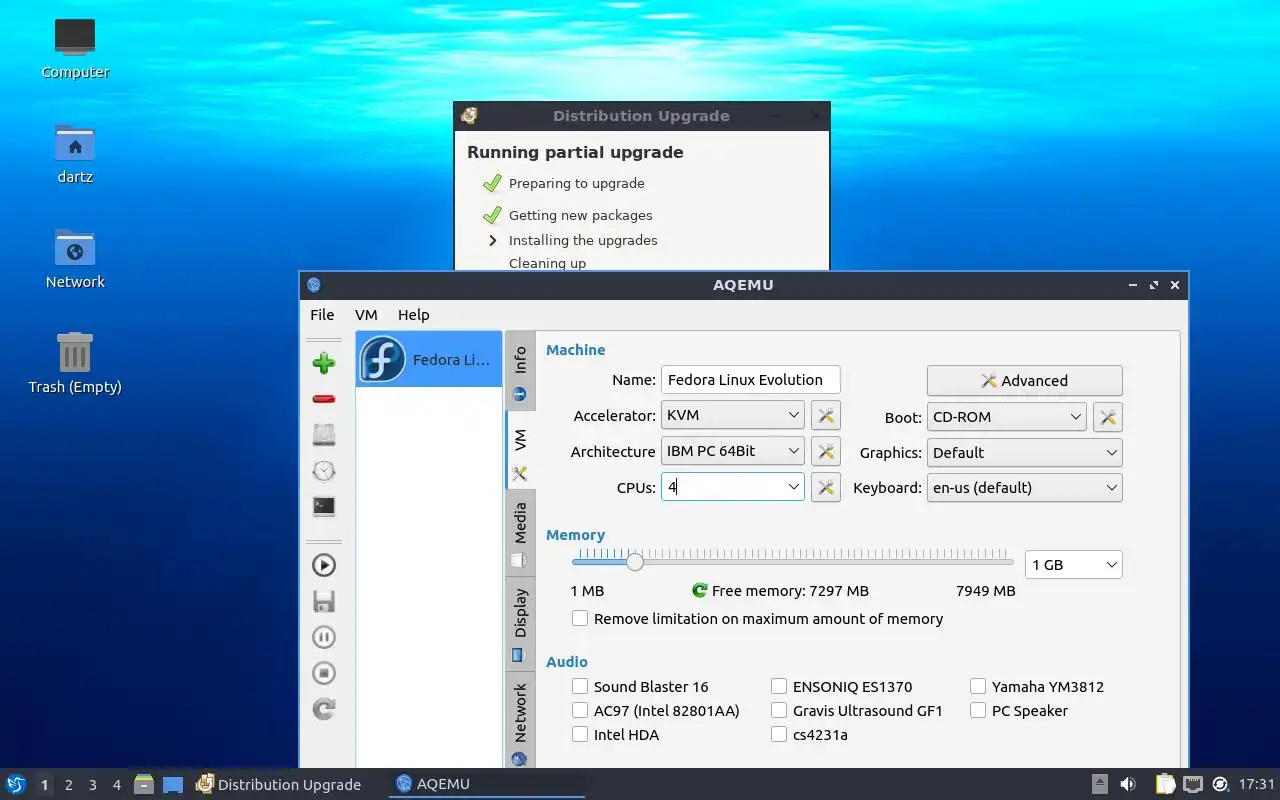Click the network icon in system tray
The height and width of the screenshot is (800, 1280).
tap(1193, 784)
